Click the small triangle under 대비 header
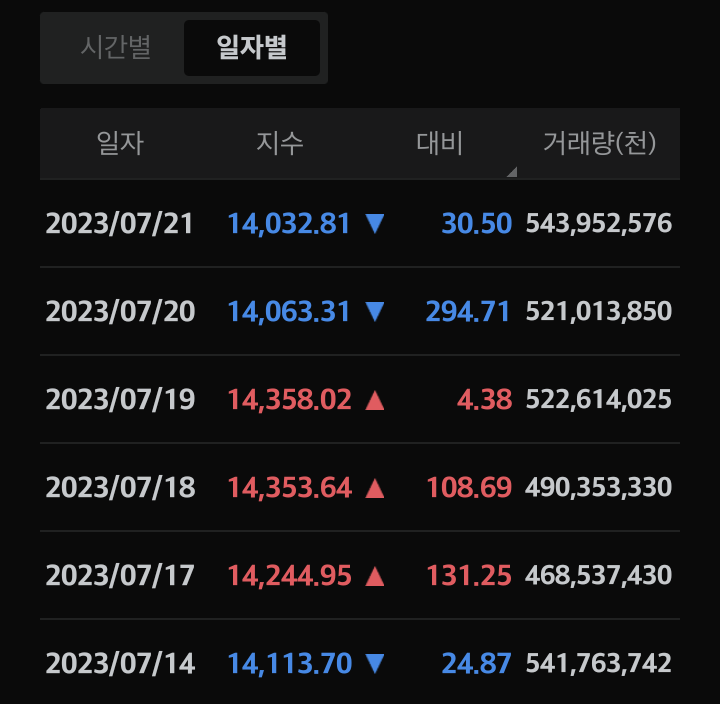720x704 pixels. pos(512,172)
